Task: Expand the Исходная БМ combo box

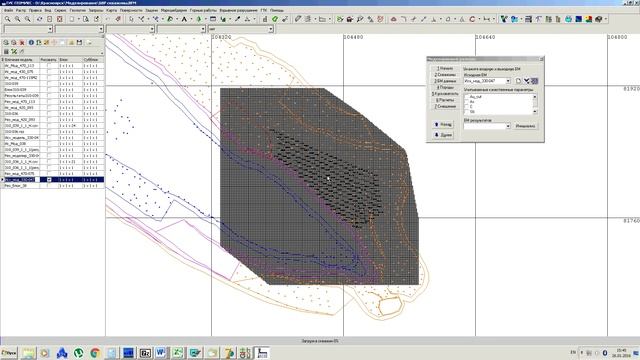Action: [508, 81]
